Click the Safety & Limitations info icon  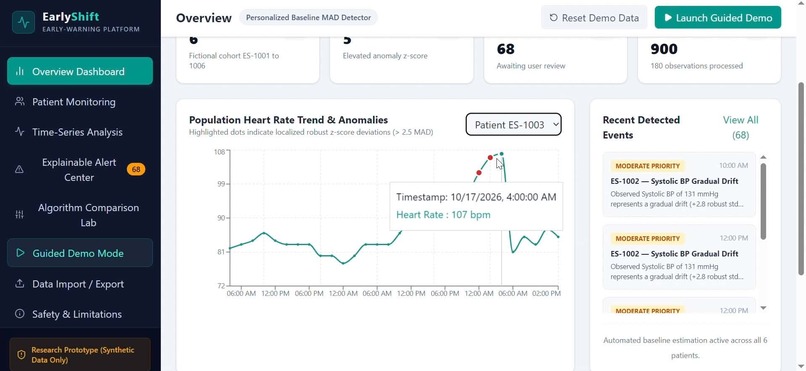click(x=20, y=314)
